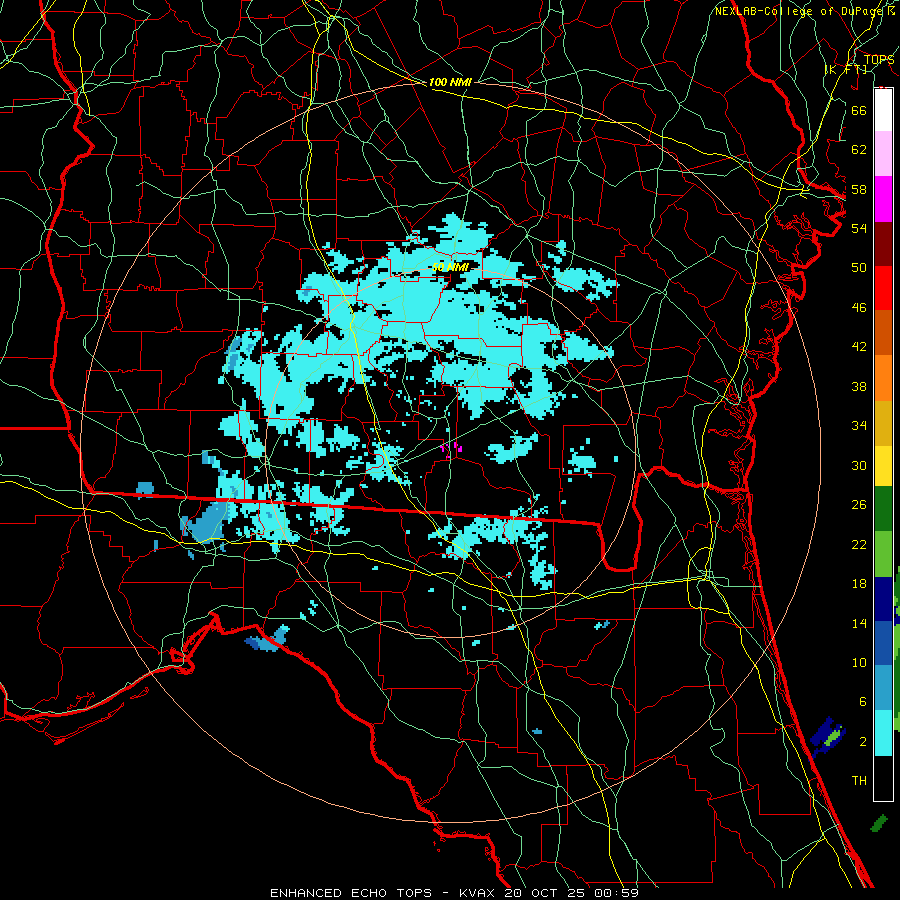The height and width of the screenshot is (900, 900).
Task: Select the dark red 54 kft legend color
Action: tap(883, 244)
